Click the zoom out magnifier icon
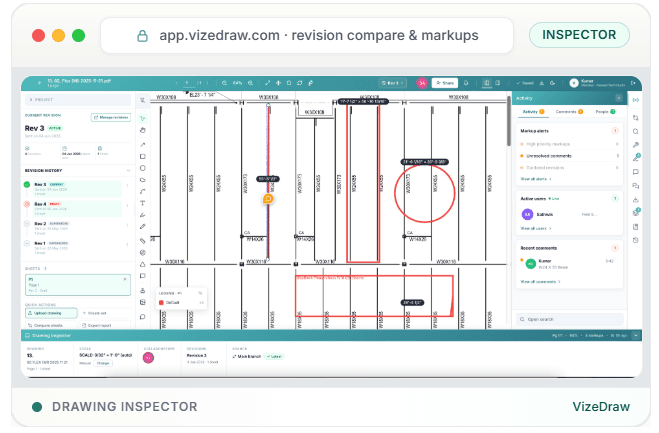 pos(224,83)
